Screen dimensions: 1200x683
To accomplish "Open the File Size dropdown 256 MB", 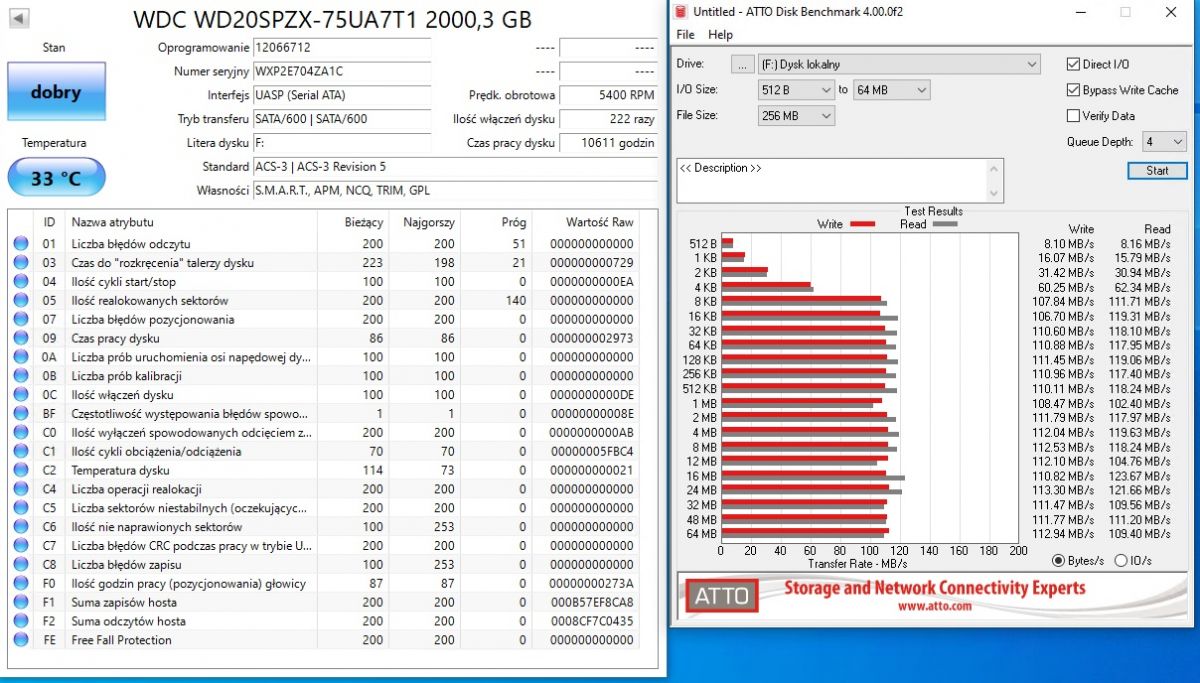I will tap(797, 116).
